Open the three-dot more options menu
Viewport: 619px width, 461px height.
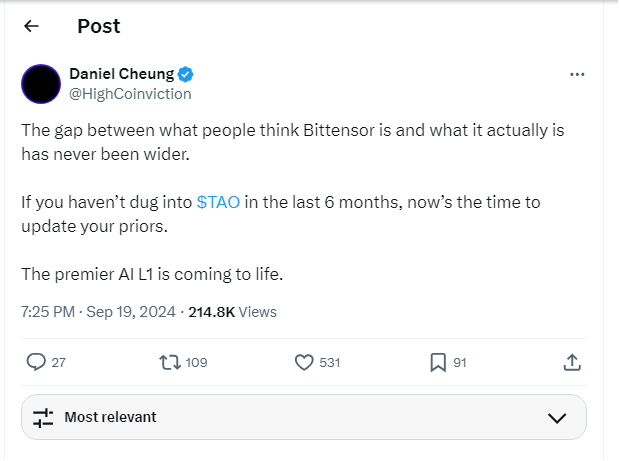tap(576, 75)
